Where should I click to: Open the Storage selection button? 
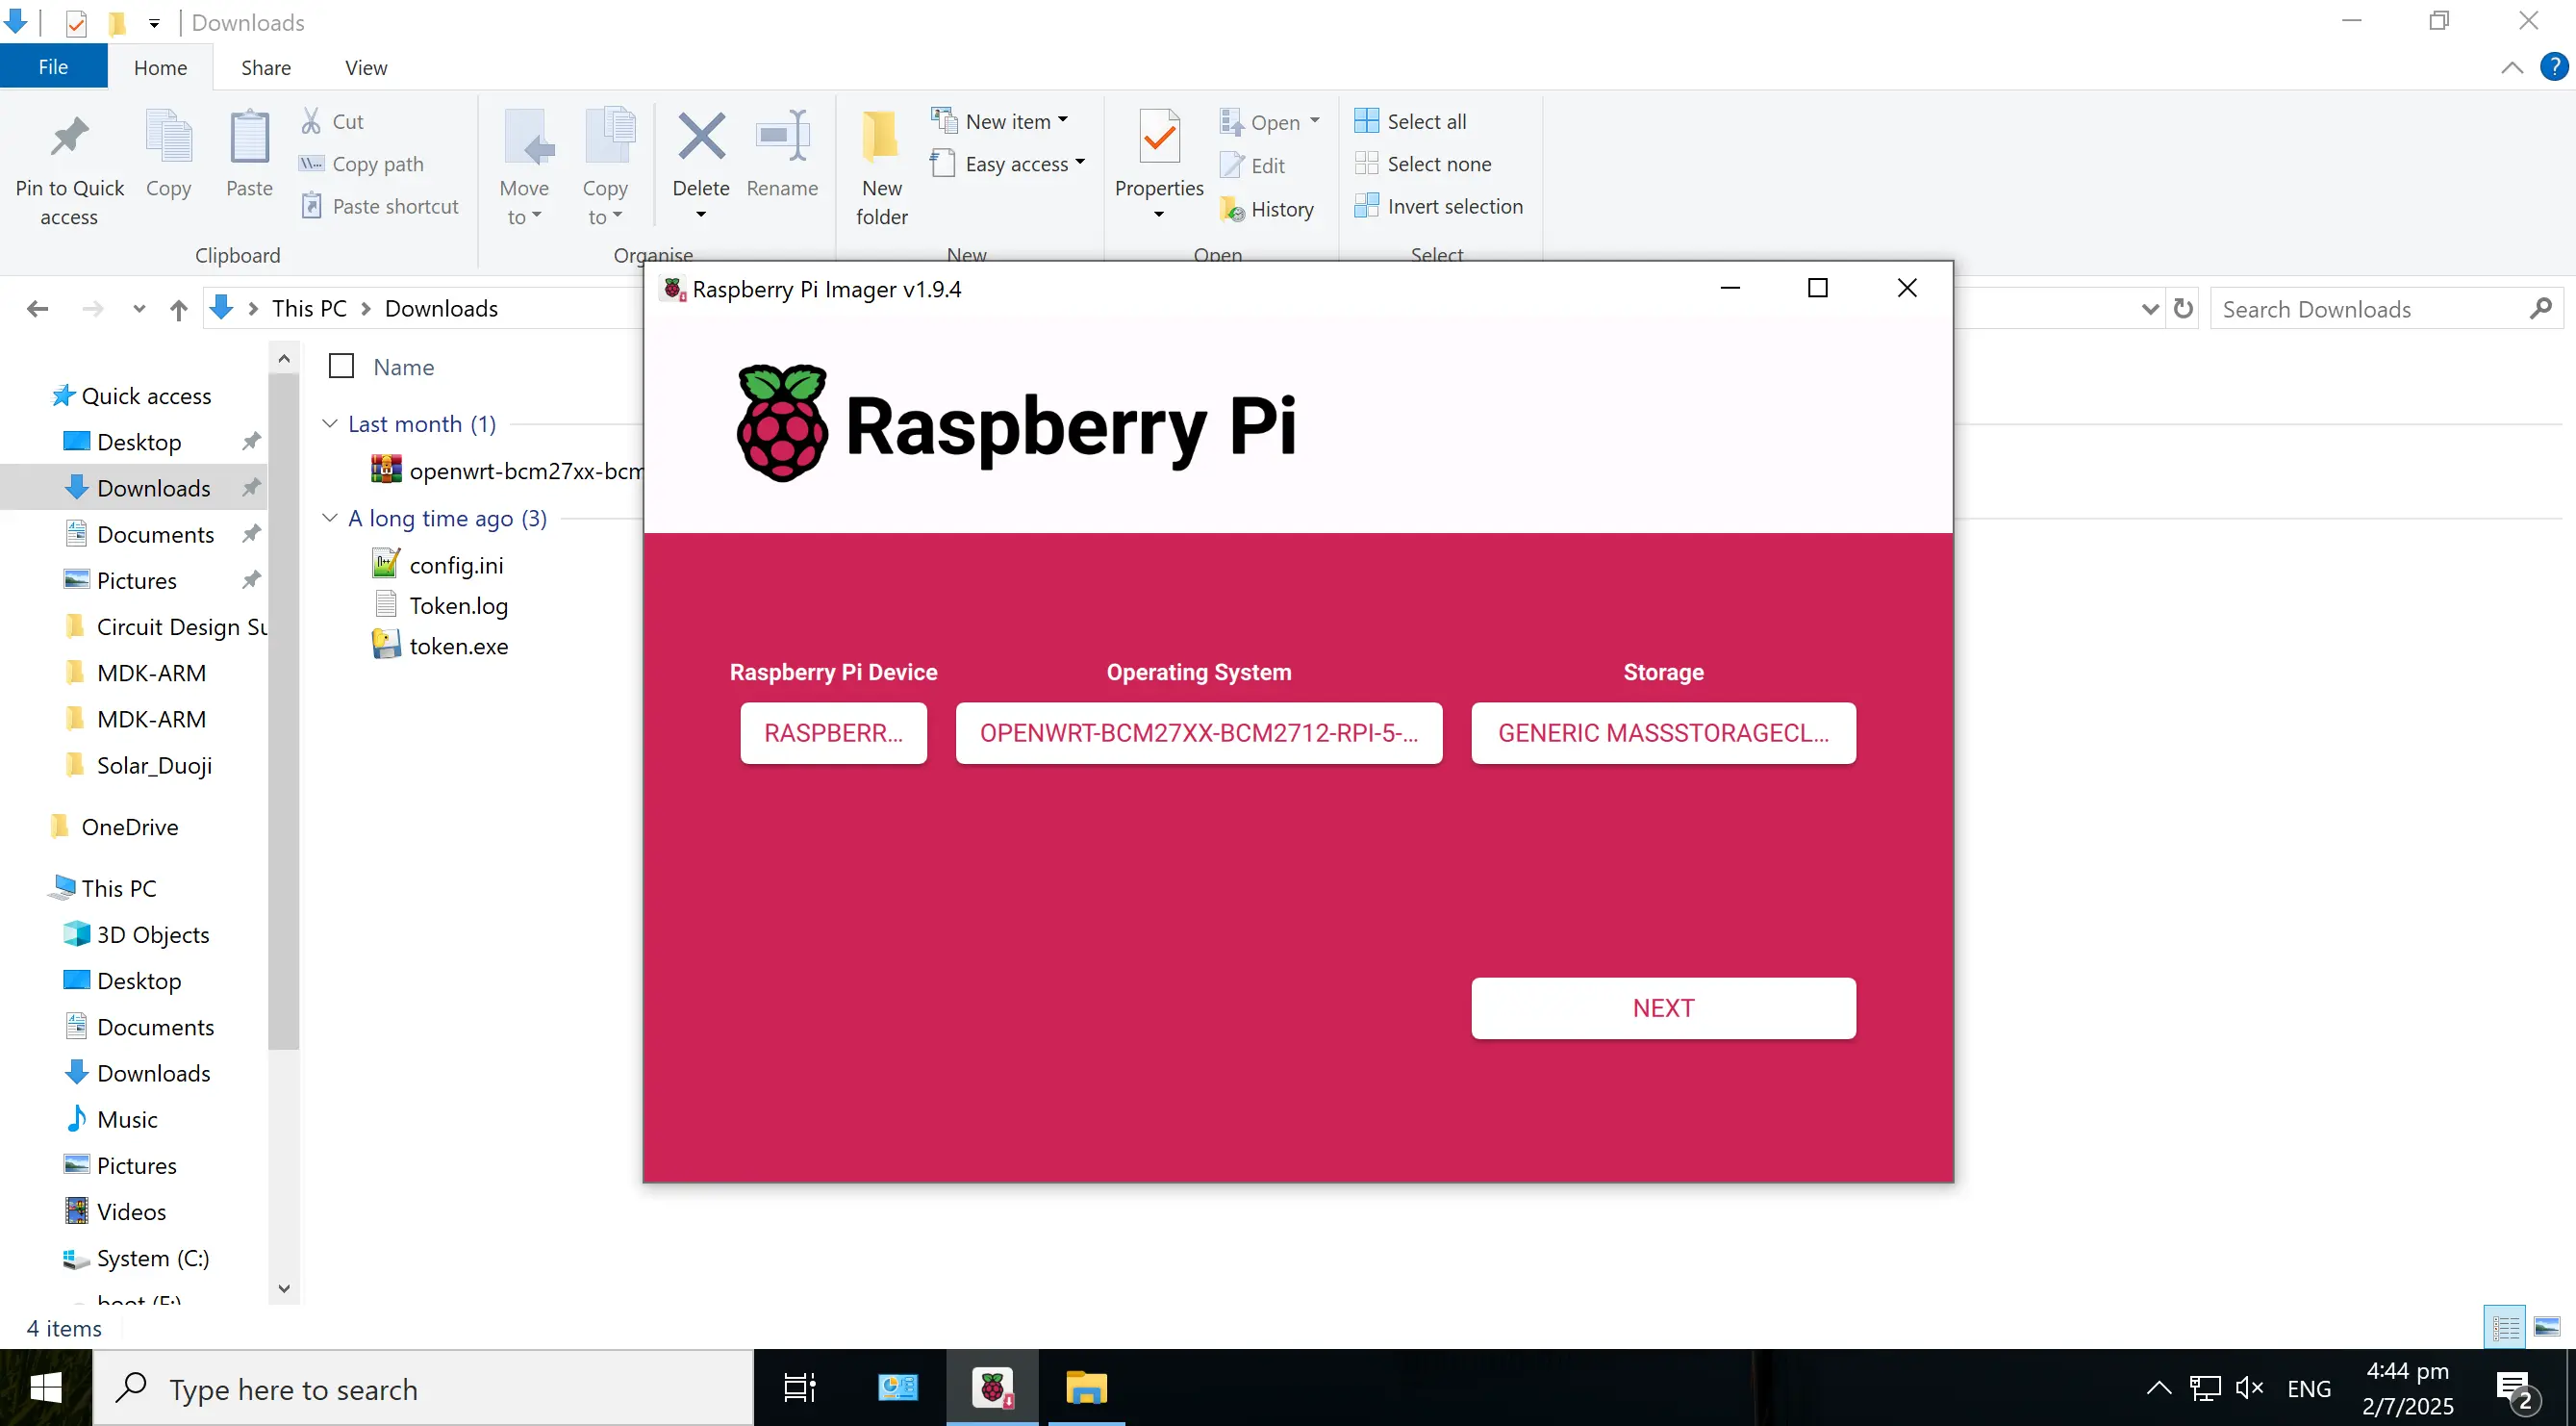tap(1663, 733)
